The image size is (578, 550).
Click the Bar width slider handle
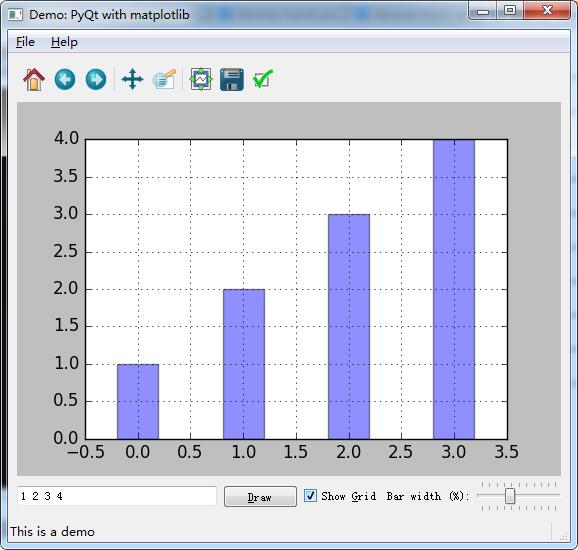510,496
